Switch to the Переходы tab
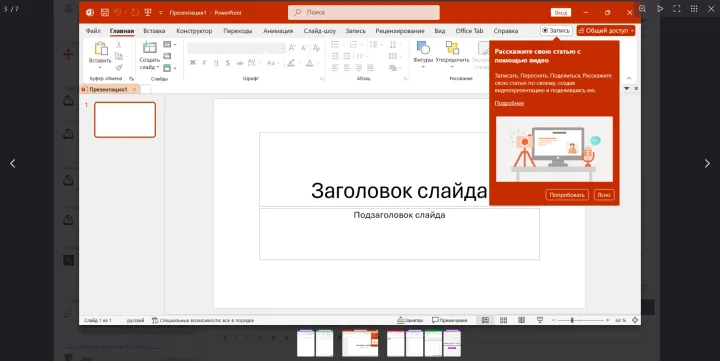This screenshot has width=720, height=361. point(238,31)
